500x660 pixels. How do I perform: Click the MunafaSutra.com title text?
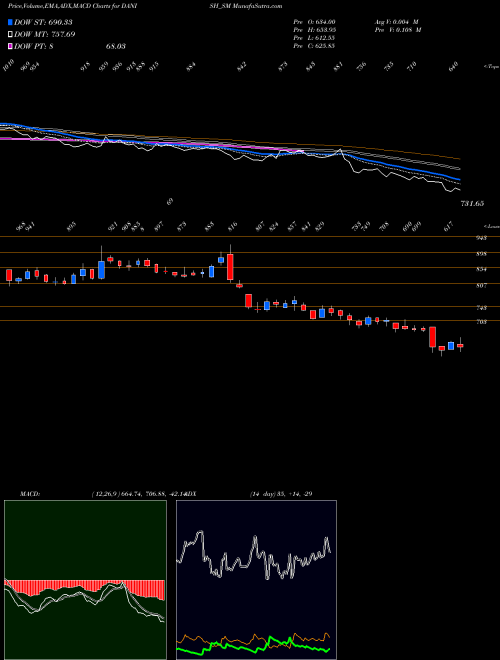click(255, 6)
